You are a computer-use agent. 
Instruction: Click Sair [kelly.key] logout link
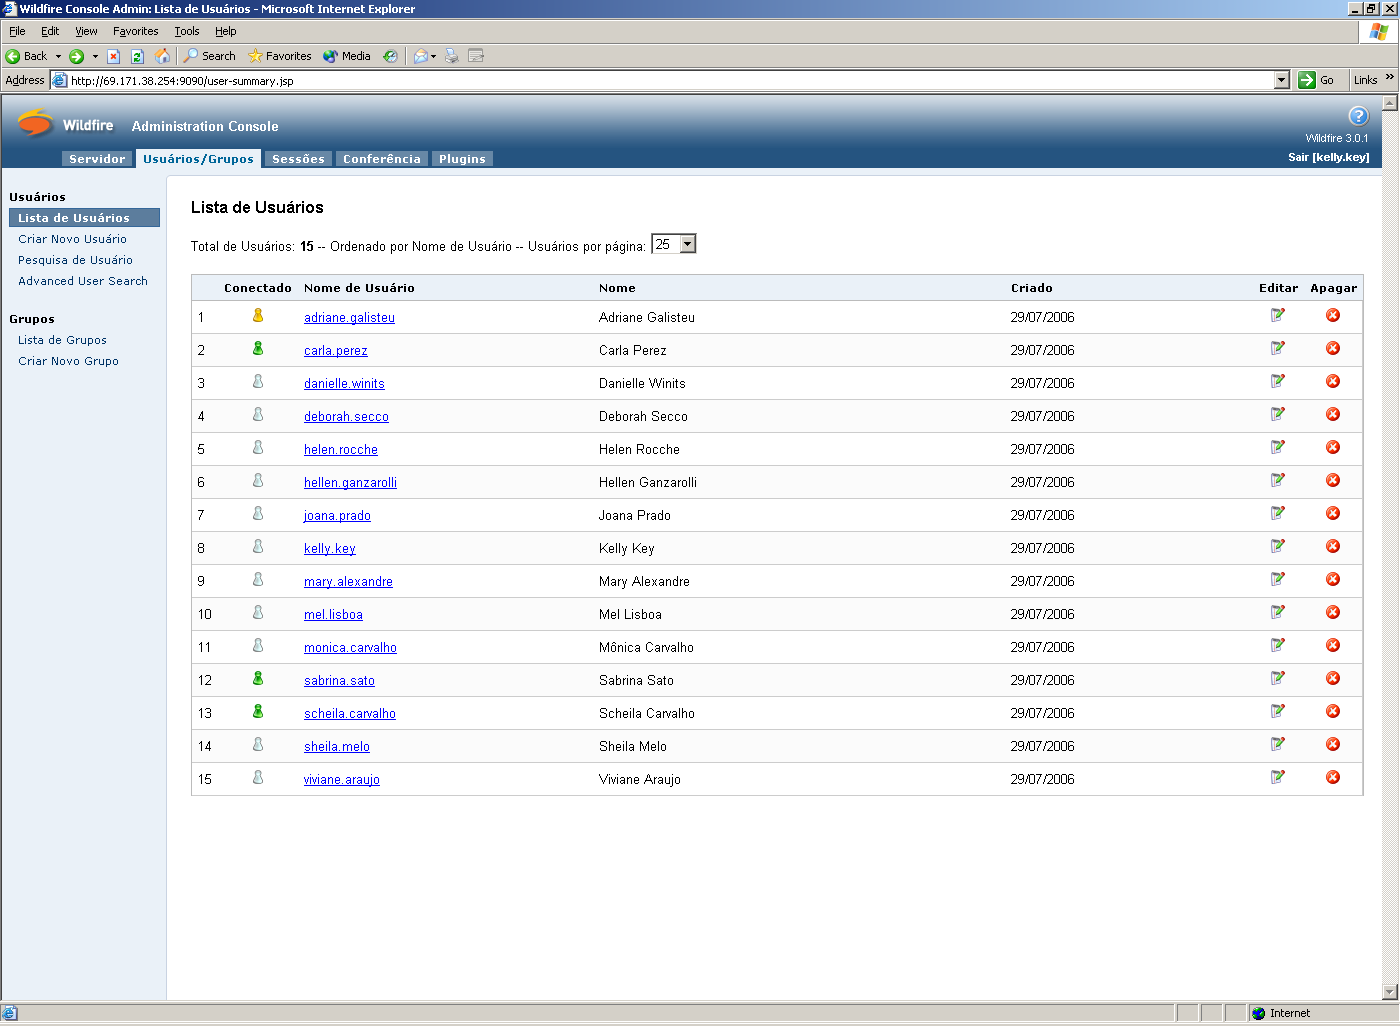click(x=1328, y=157)
